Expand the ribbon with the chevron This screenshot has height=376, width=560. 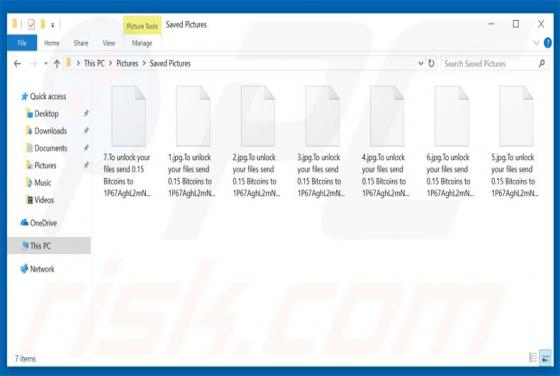click(x=536, y=43)
